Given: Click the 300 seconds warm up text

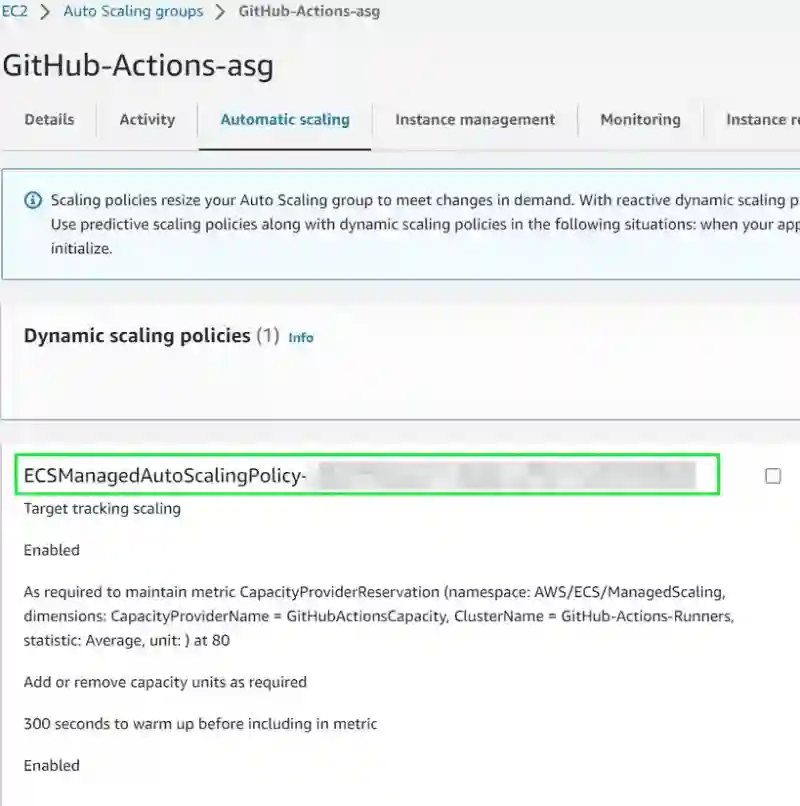Looking at the screenshot, I should click(x=201, y=724).
